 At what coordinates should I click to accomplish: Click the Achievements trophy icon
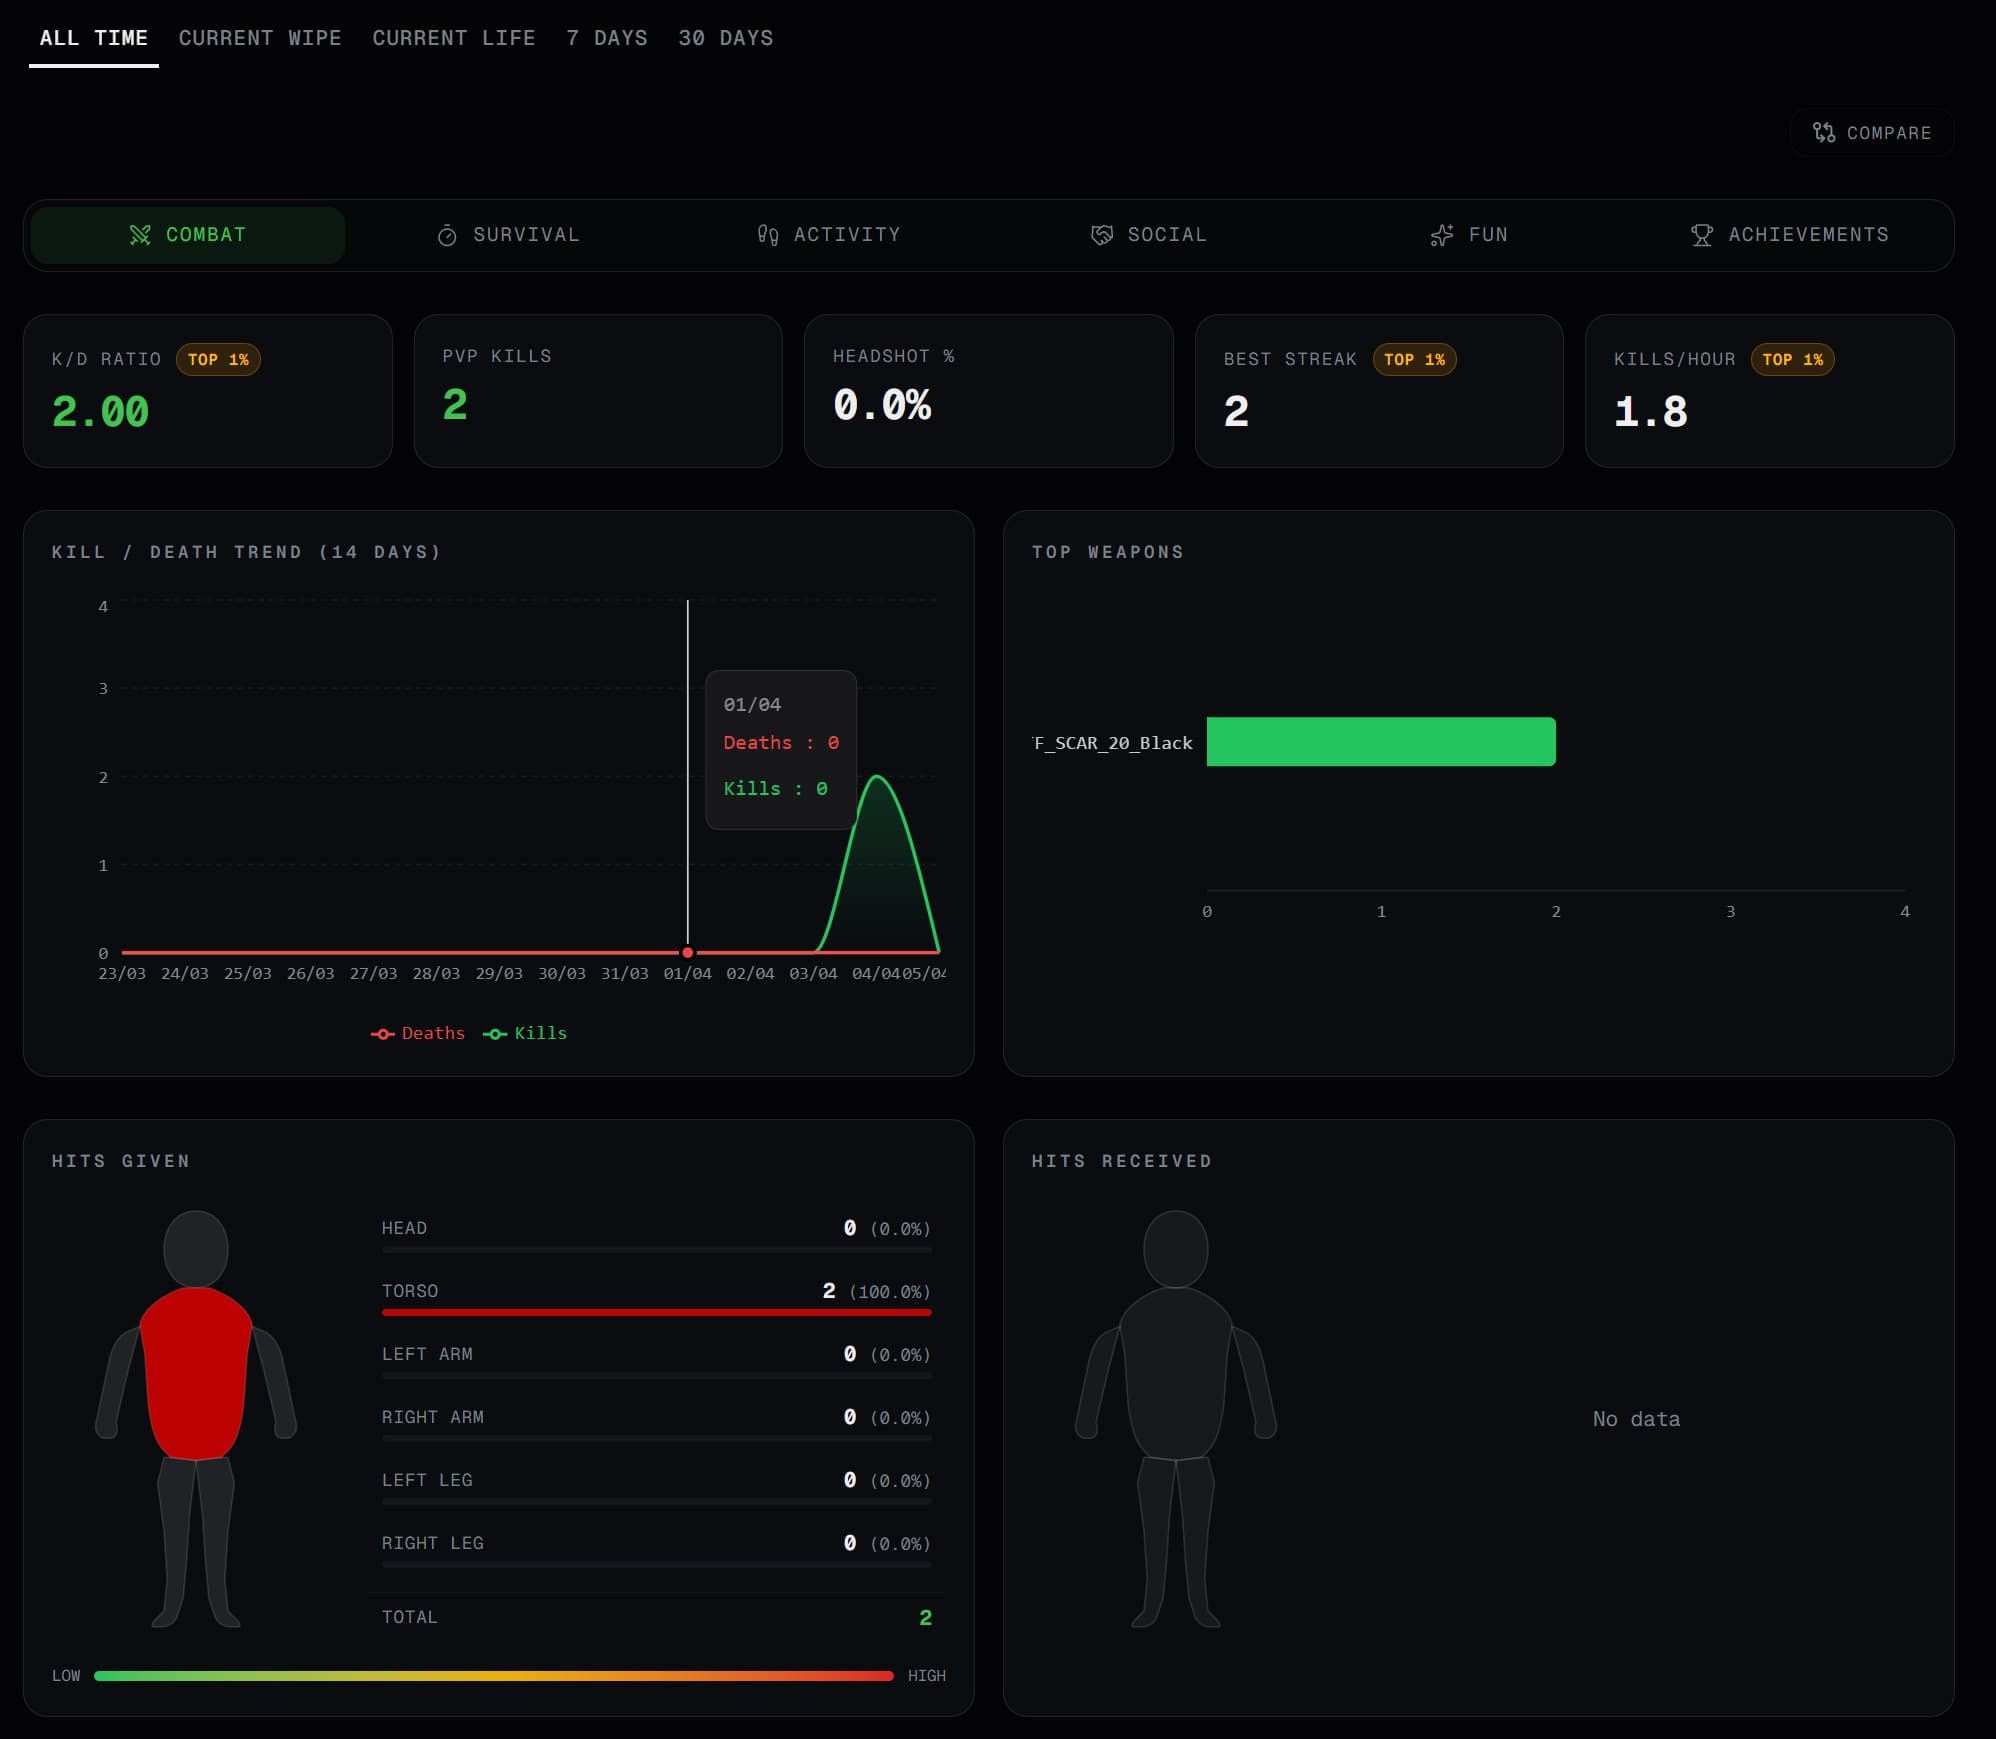pos(1702,234)
